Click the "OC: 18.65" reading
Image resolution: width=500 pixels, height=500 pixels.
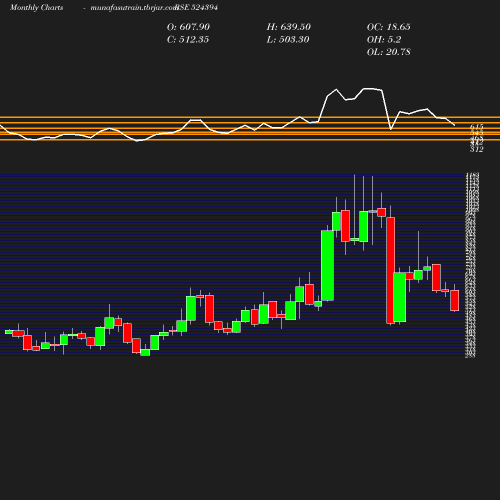(389, 27)
